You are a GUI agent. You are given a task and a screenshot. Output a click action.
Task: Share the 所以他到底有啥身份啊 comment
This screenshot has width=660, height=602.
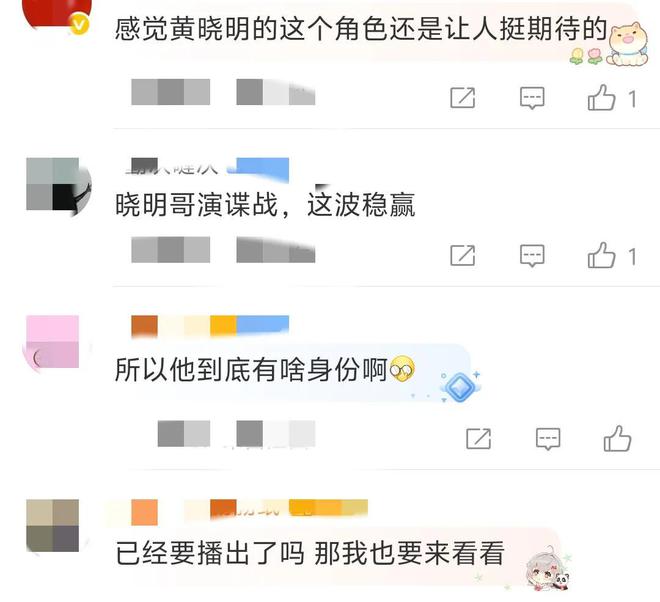tap(479, 439)
